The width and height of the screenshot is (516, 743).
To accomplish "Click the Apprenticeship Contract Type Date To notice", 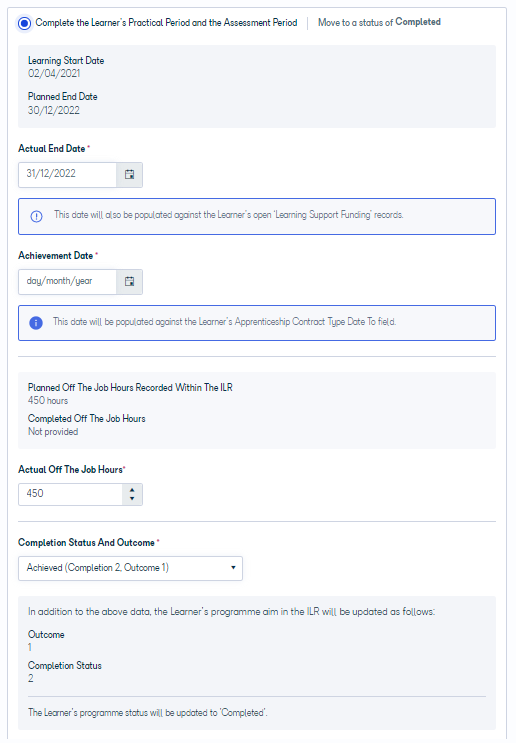I will point(225,322).
